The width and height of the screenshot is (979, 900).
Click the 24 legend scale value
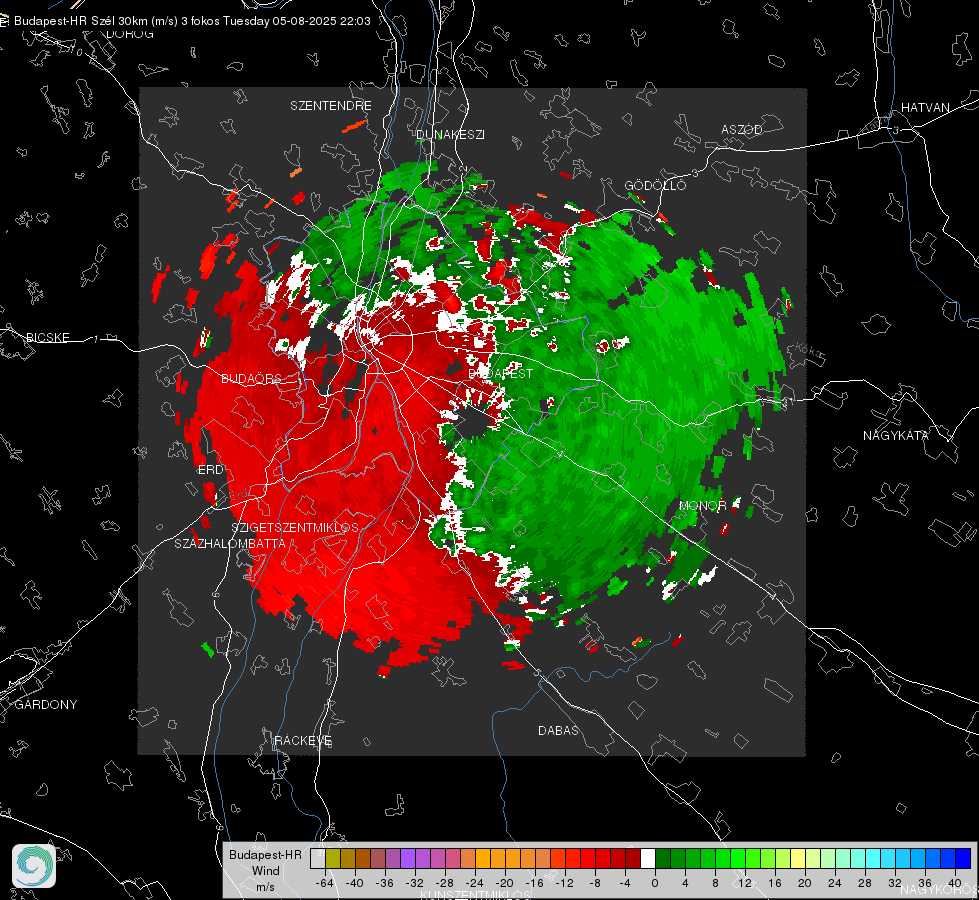pos(834,883)
